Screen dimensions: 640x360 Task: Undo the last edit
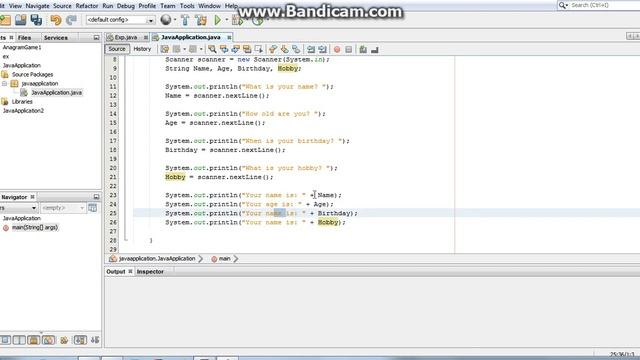coord(56,20)
